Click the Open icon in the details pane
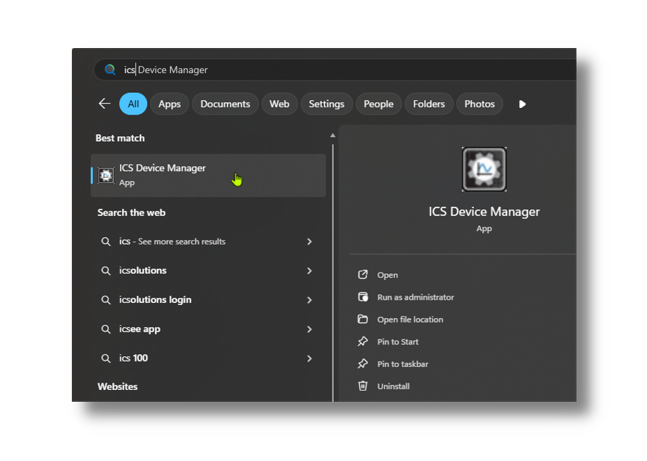647x461 pixels. tap(362, 274)
